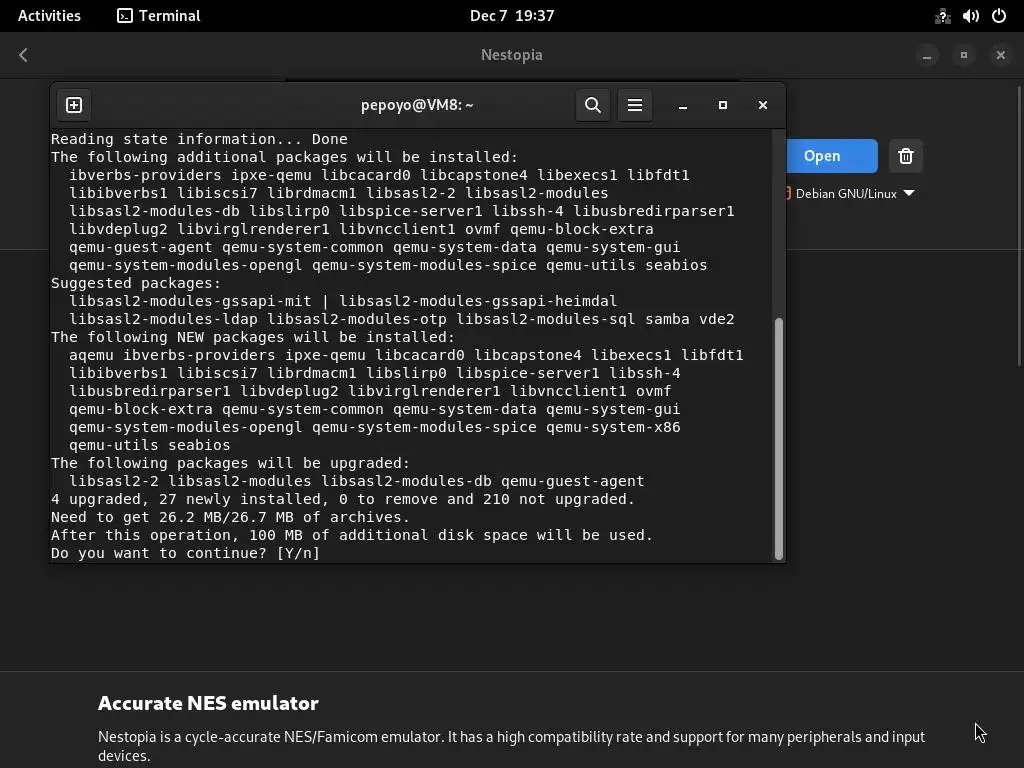Maximize the Nestopia Software window
This screenshot has height=768, width=1024.
tap(964, 55)
